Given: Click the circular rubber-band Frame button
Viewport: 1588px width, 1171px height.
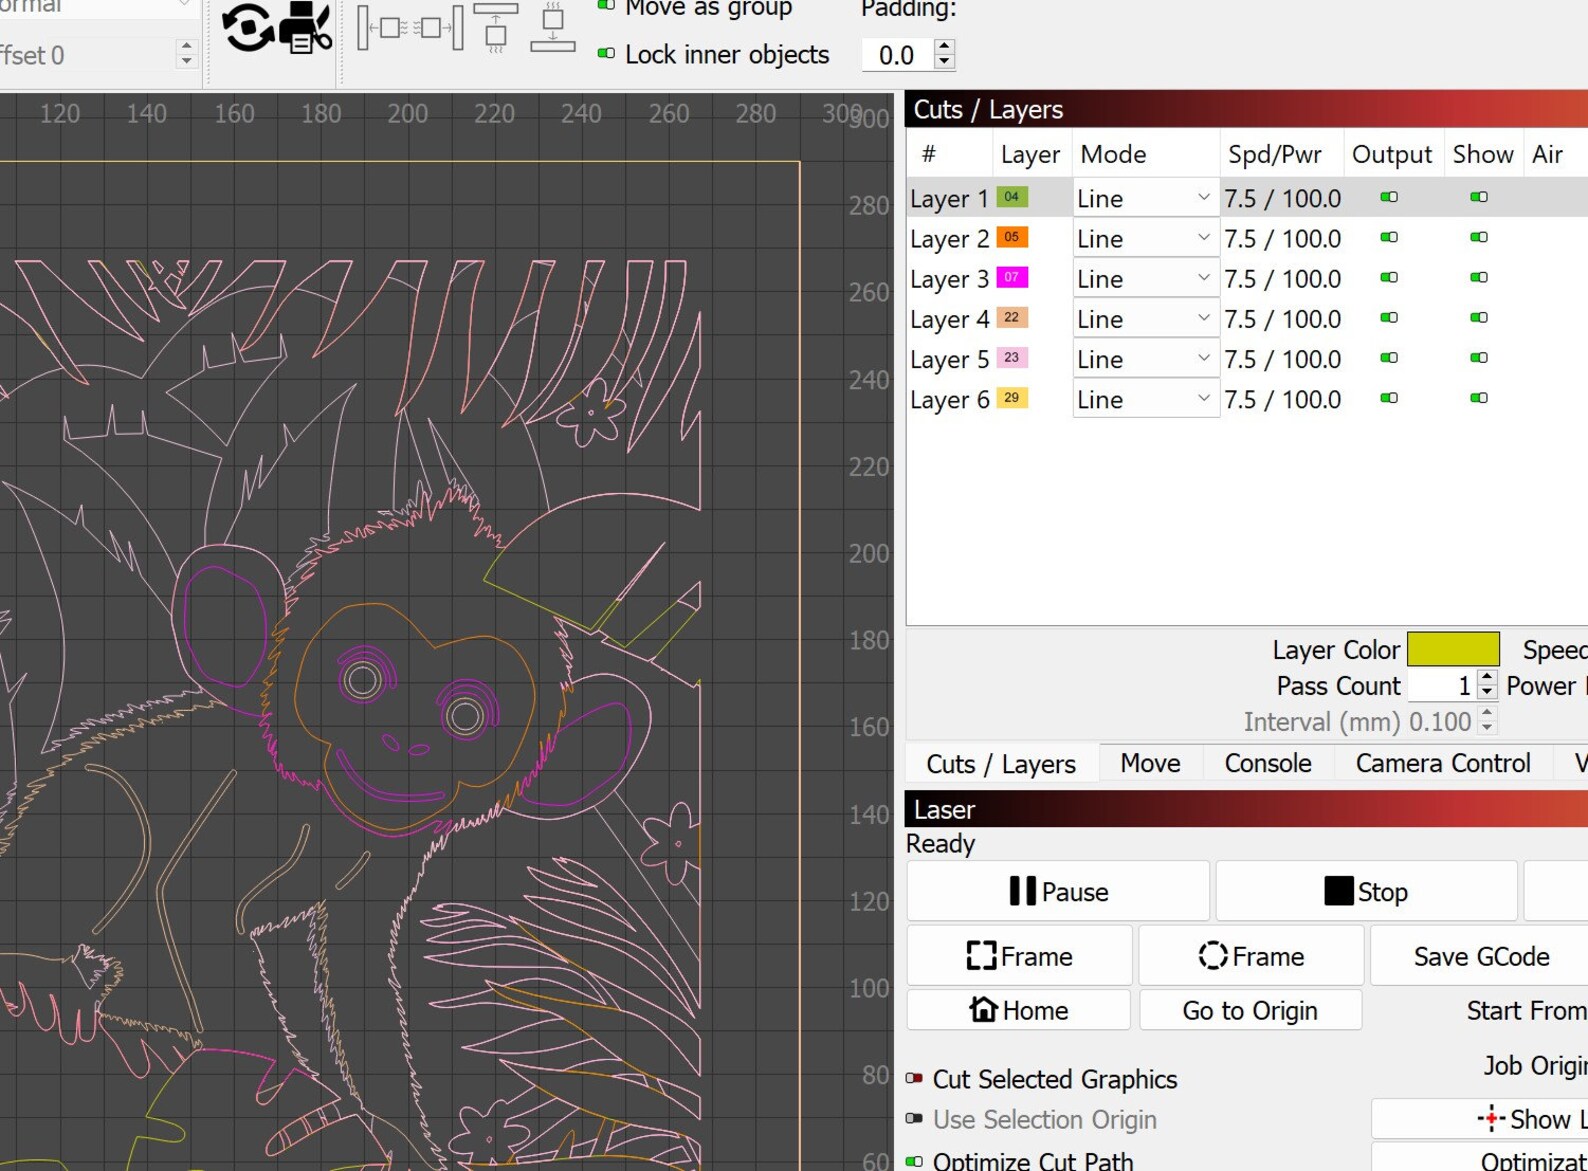Looking at the screenshot, I should [x=1251, y=956].
